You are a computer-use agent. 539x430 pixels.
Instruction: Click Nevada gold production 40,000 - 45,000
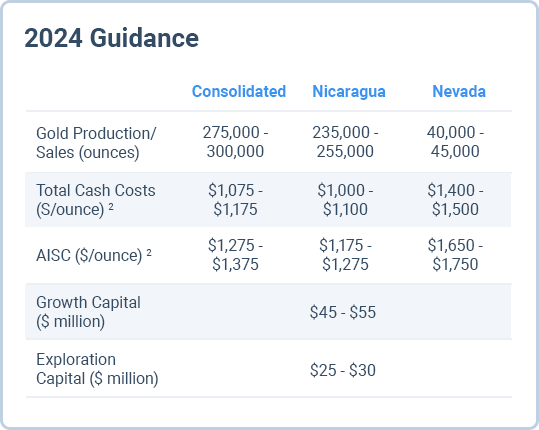point(455,142)
